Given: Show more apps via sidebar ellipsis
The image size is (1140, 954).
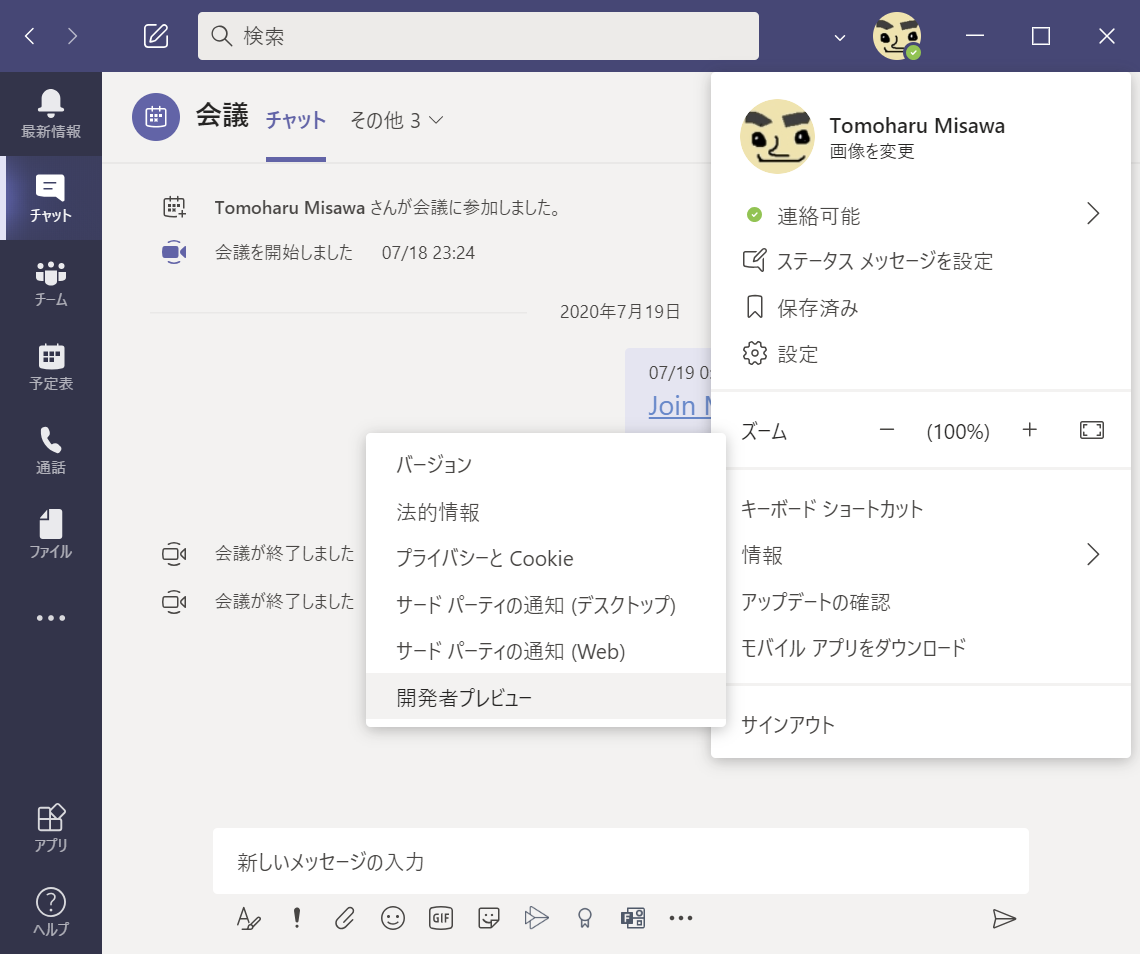Looking at the screenshot, I should [x=51, y=618].
